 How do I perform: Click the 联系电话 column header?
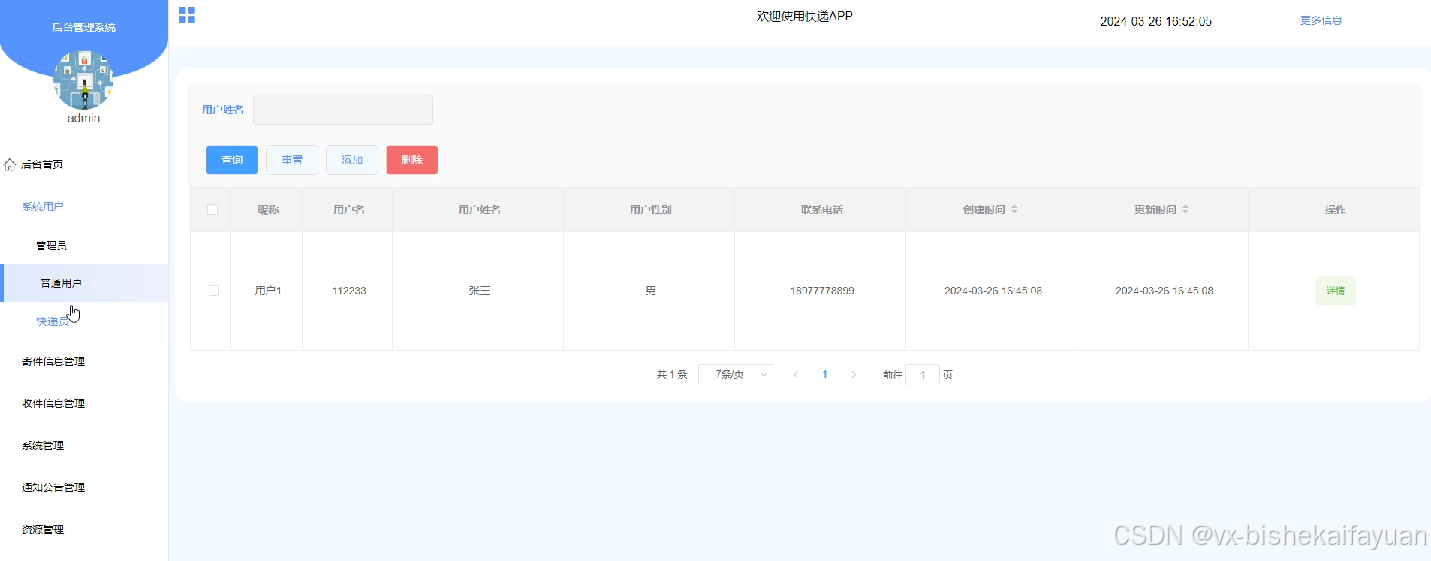(x=821, y=210)
